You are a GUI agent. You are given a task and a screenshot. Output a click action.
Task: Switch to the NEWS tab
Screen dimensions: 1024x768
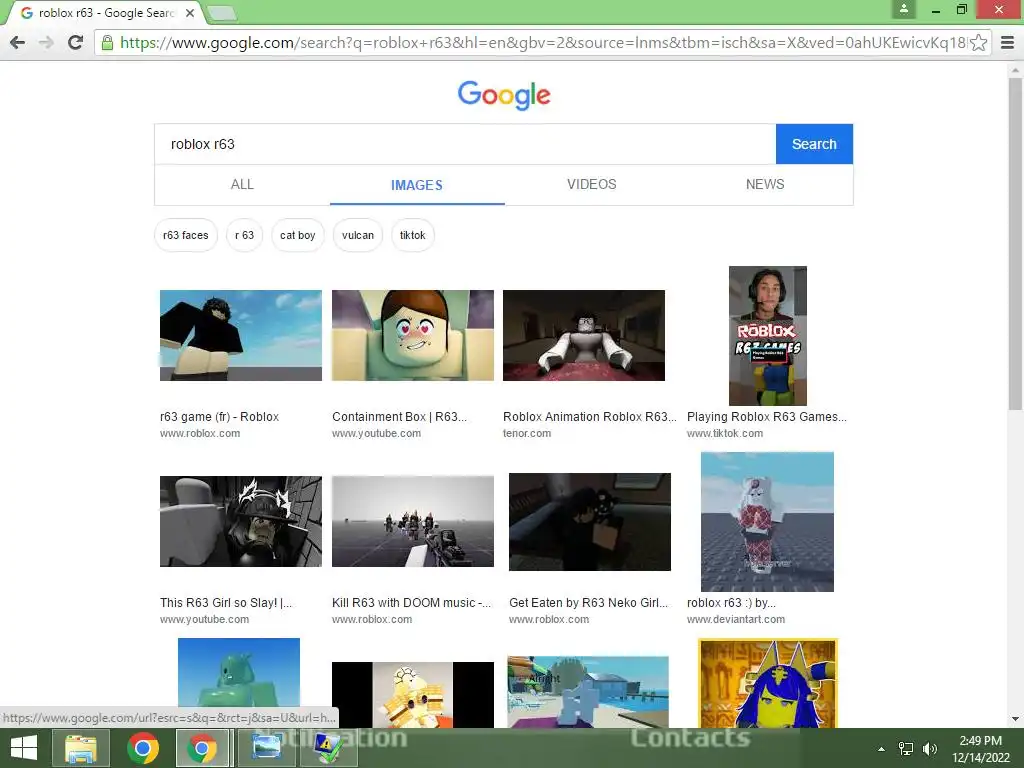[765, 184]
